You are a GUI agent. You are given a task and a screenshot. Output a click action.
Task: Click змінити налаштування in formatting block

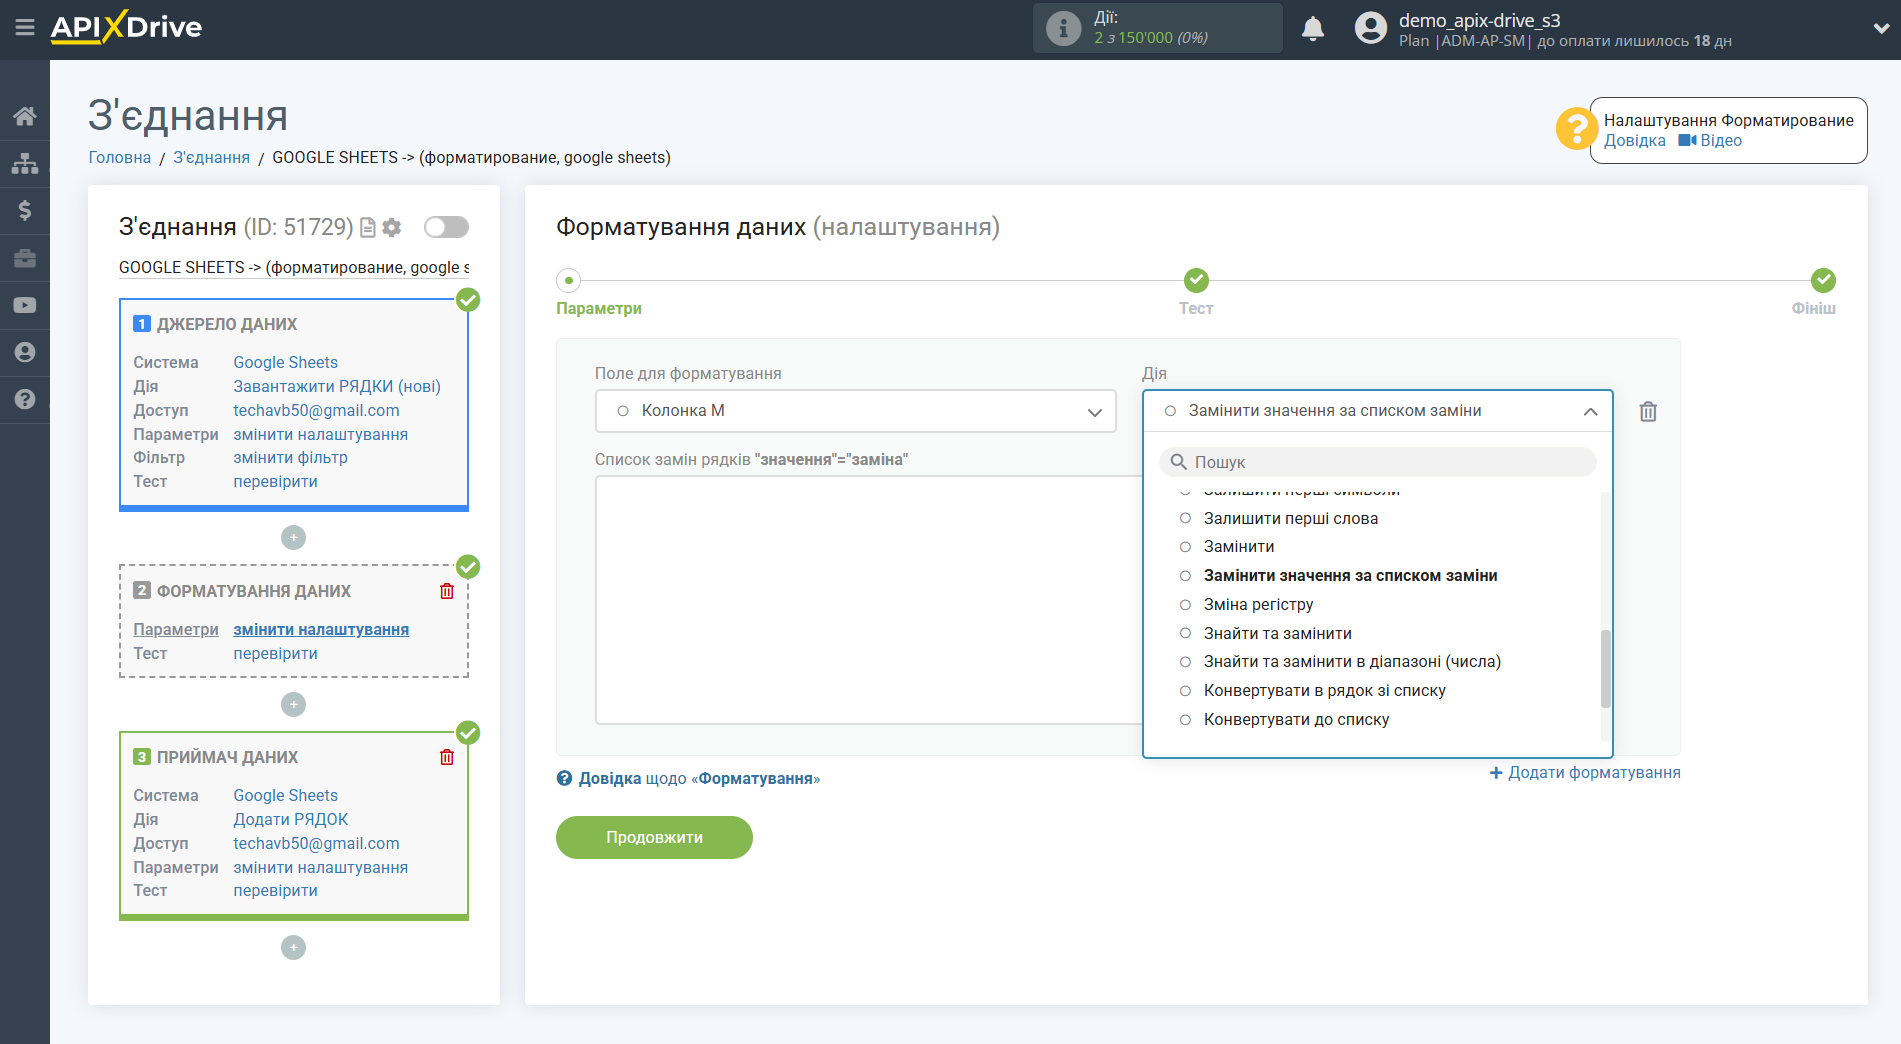click(321, 630)
